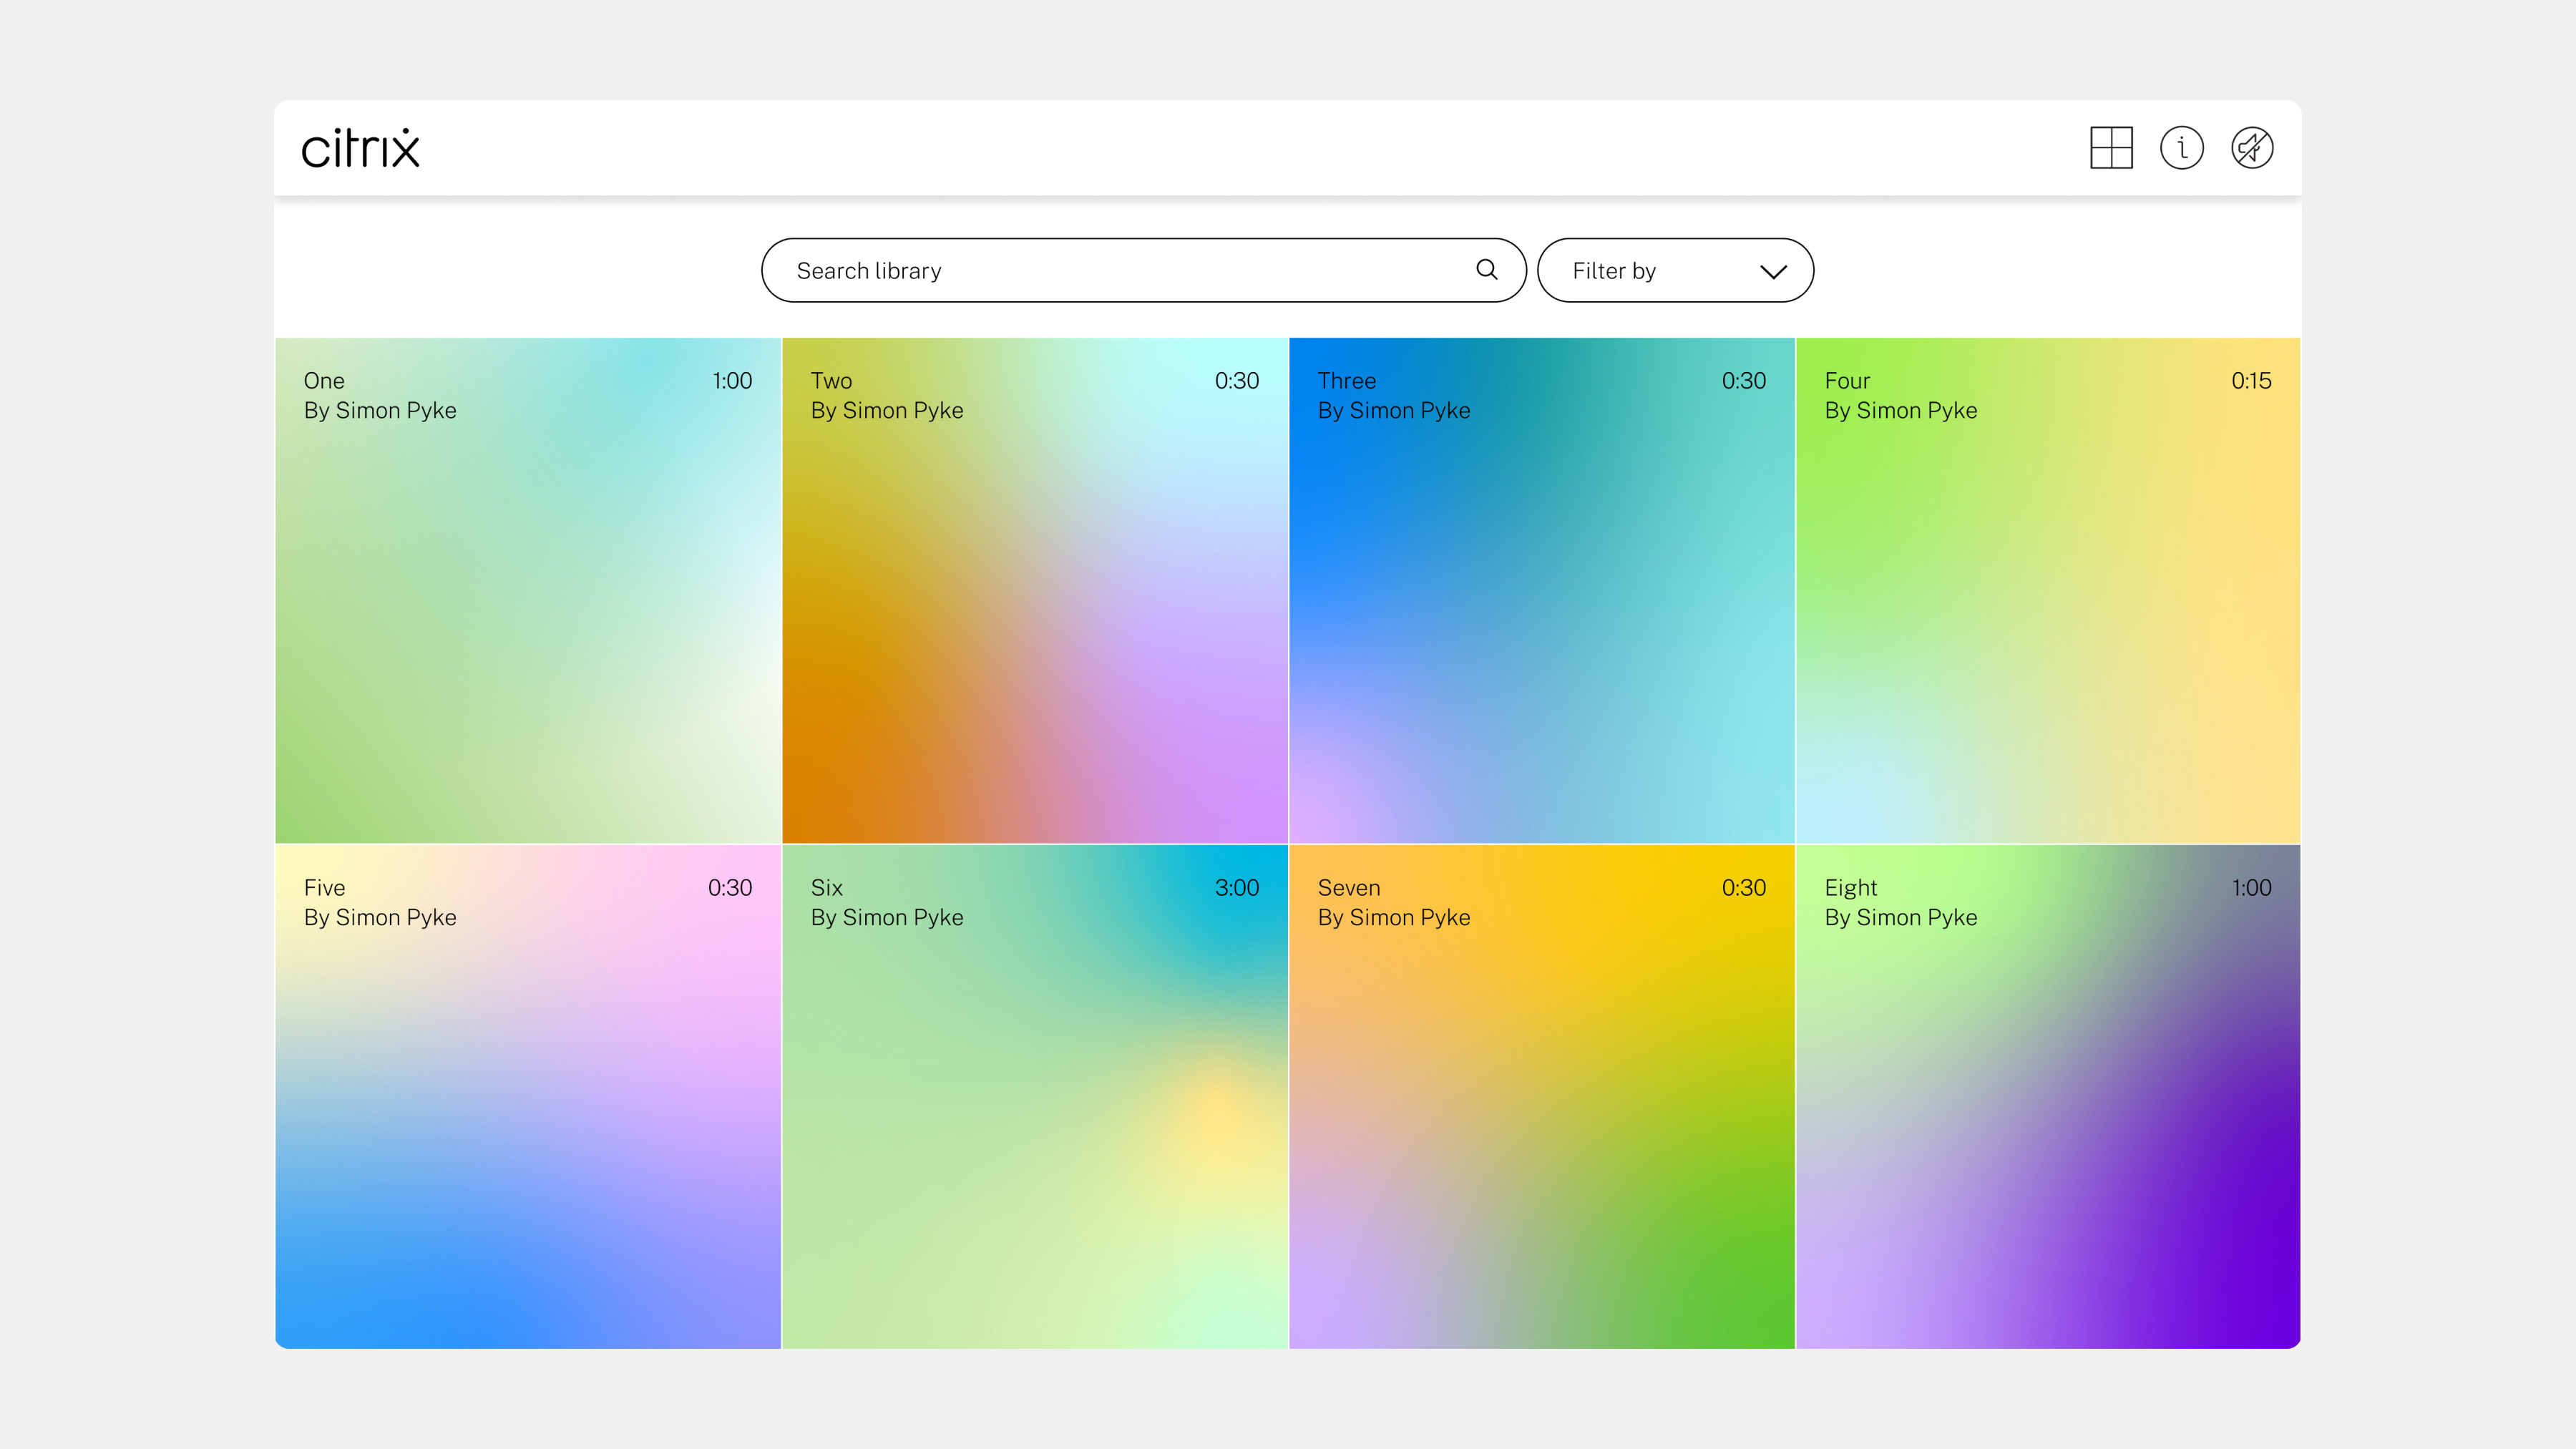Image resolution: width=2576 pixels, height=1449 pixels.
Task: Open the info icon
Action: point(2181,148)
